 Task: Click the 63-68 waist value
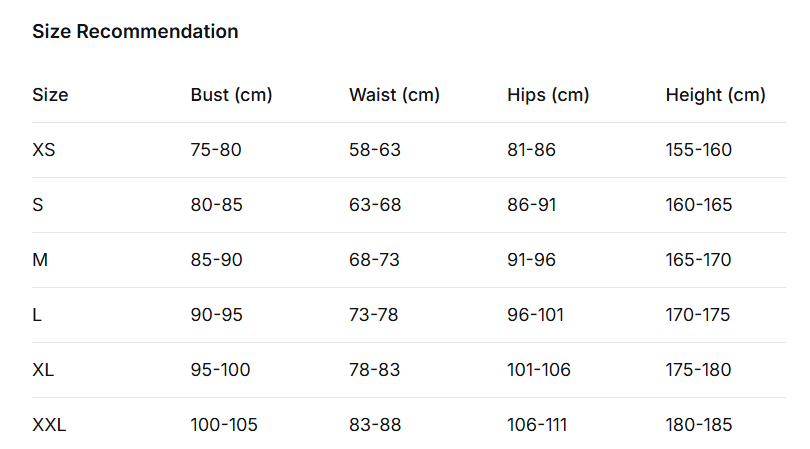[x=374, y=205]
